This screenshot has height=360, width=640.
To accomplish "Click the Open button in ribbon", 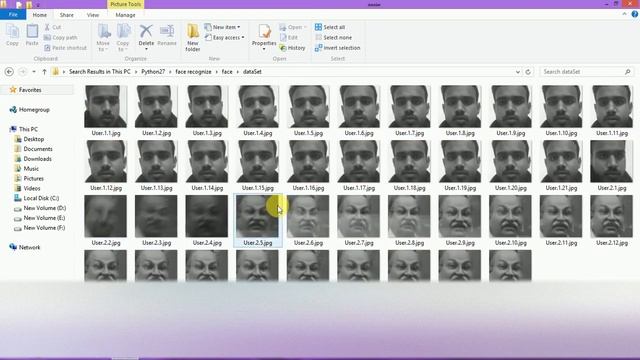I will click(293, 27).
